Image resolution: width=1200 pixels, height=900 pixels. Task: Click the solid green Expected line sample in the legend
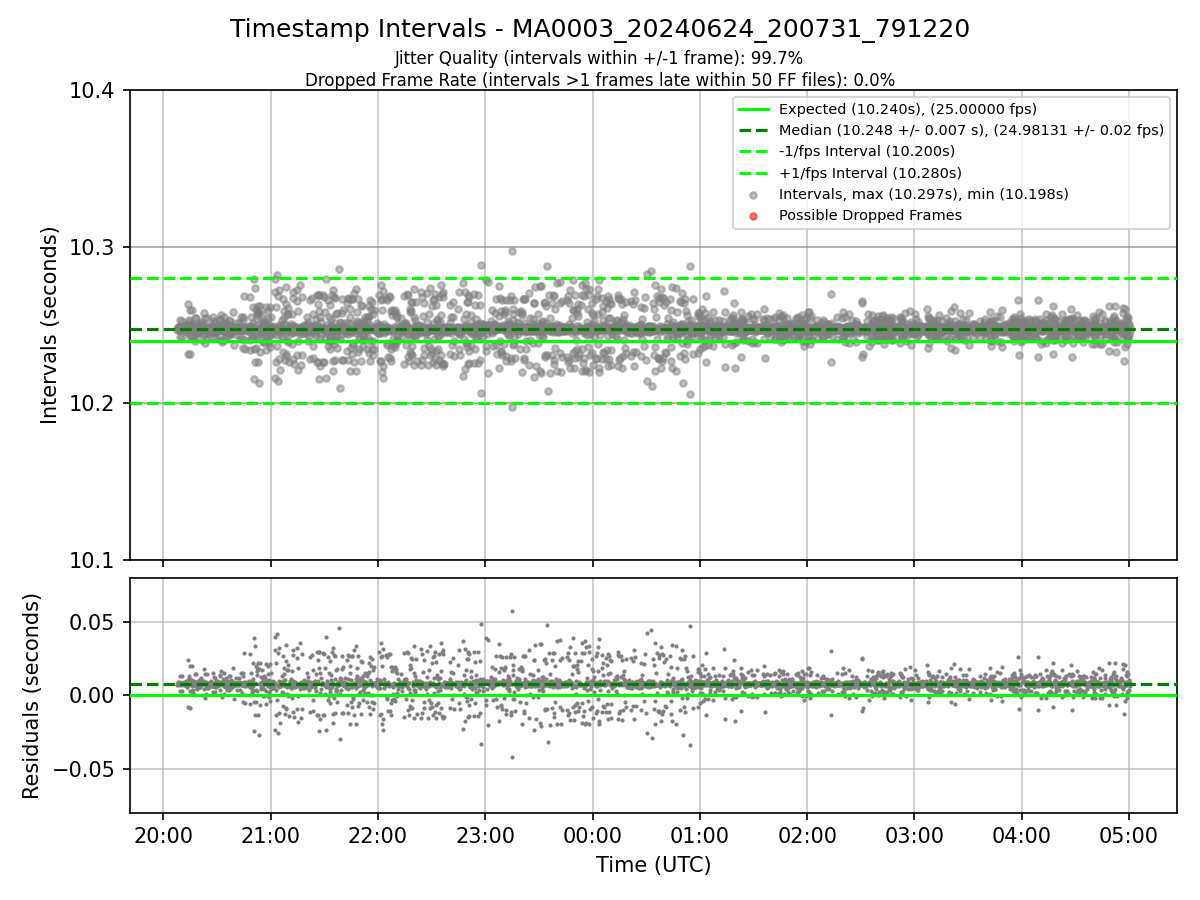point(754,109)
